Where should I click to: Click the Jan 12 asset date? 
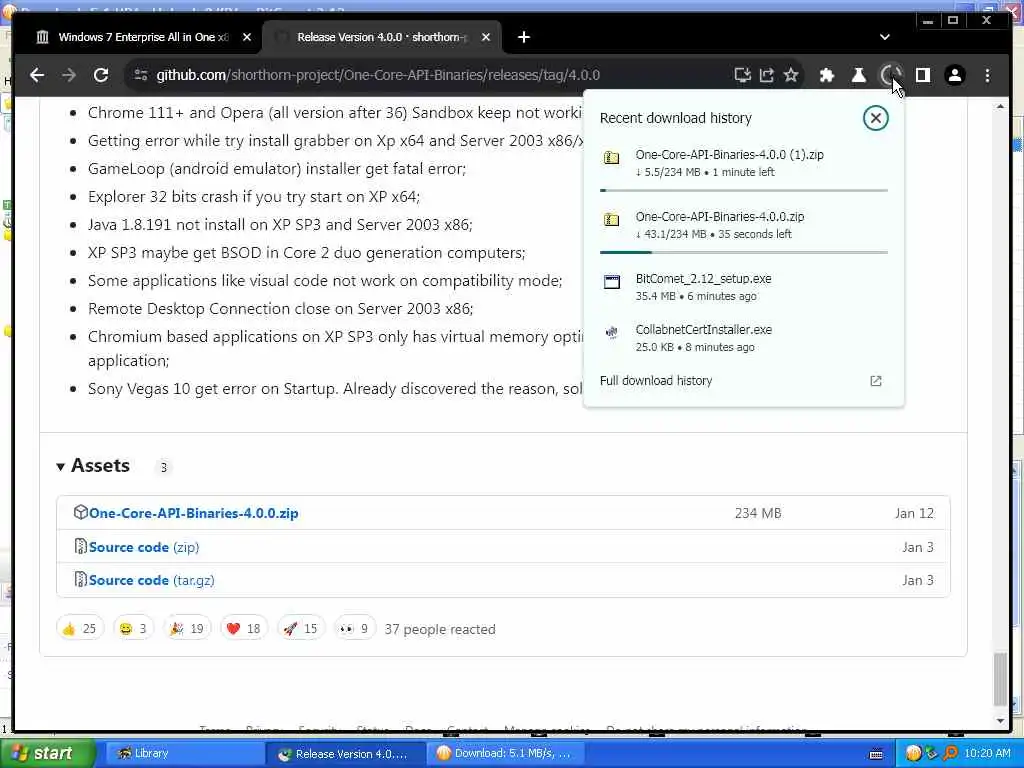(x=914, y=513)
